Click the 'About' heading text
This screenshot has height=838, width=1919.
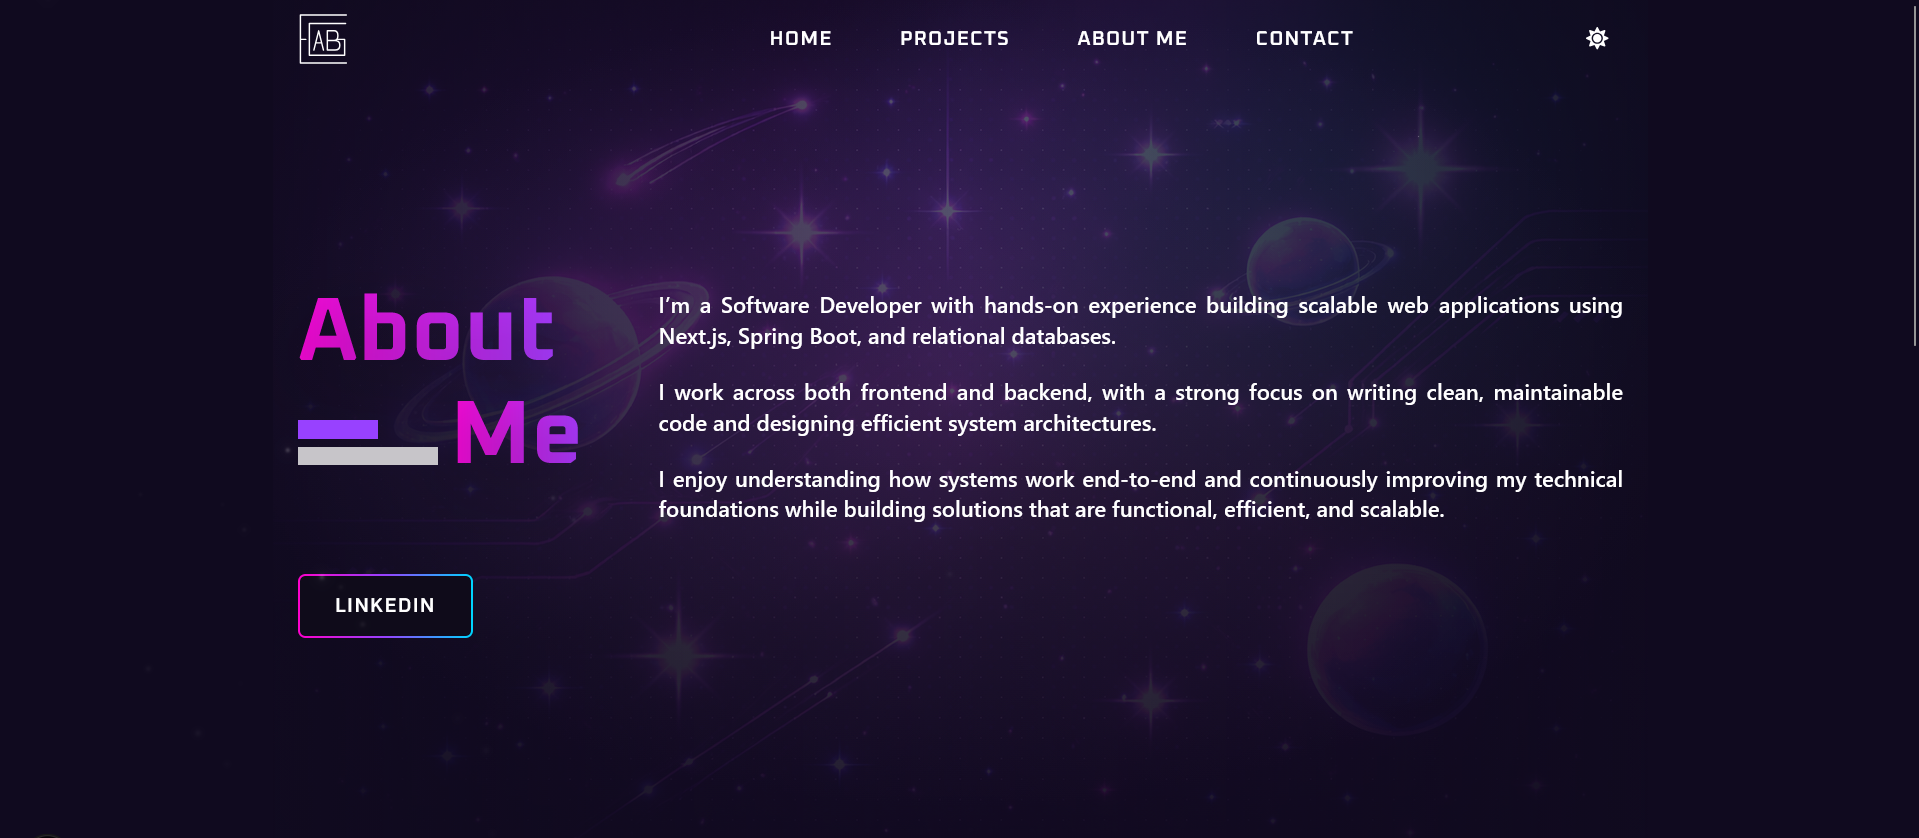(427, 328)
